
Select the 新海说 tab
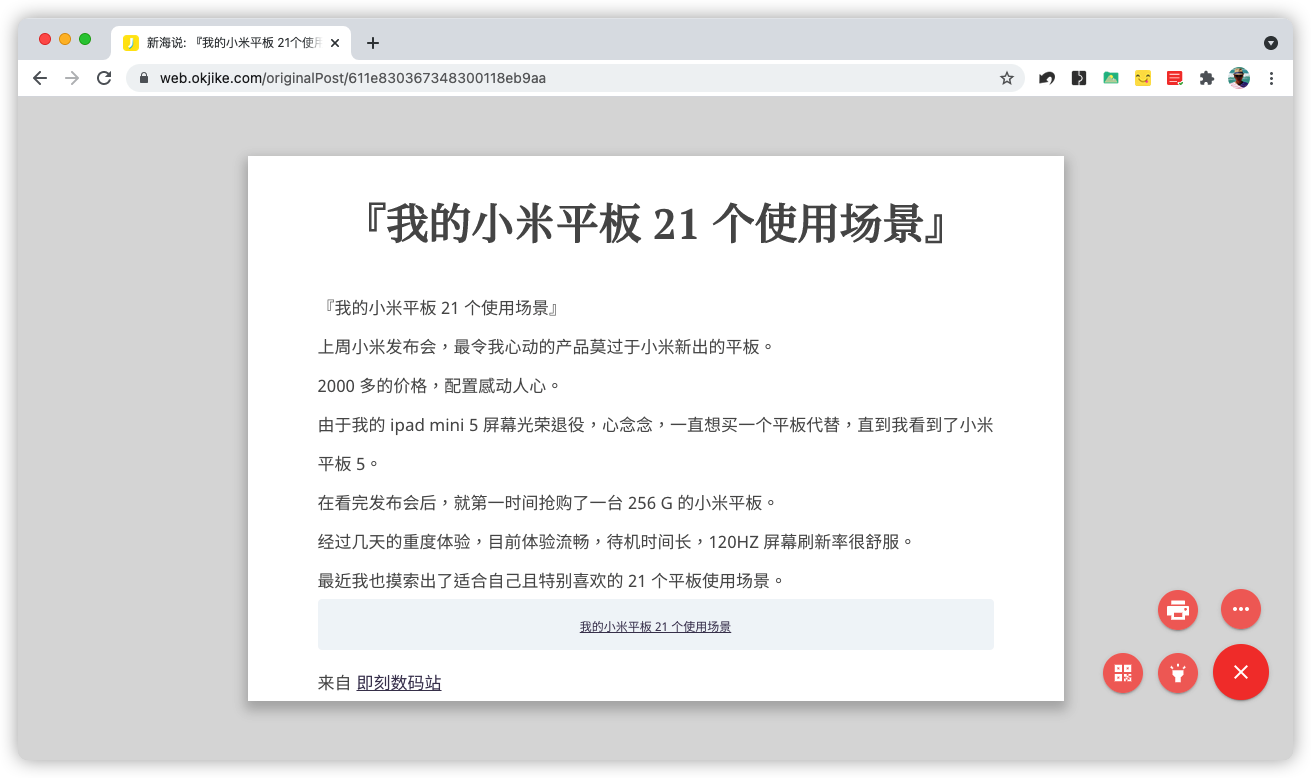[231, 43]
